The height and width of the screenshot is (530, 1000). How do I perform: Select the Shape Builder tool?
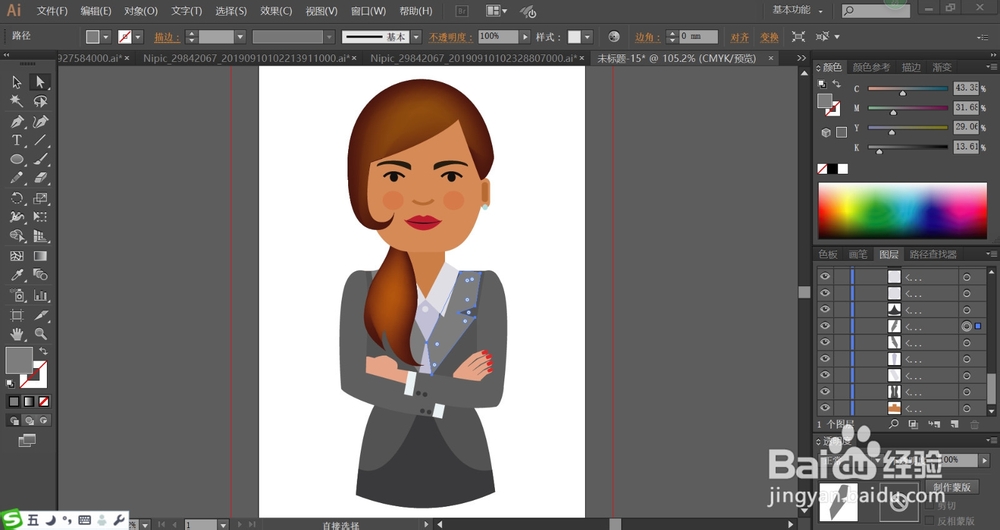tap(17, 237)
